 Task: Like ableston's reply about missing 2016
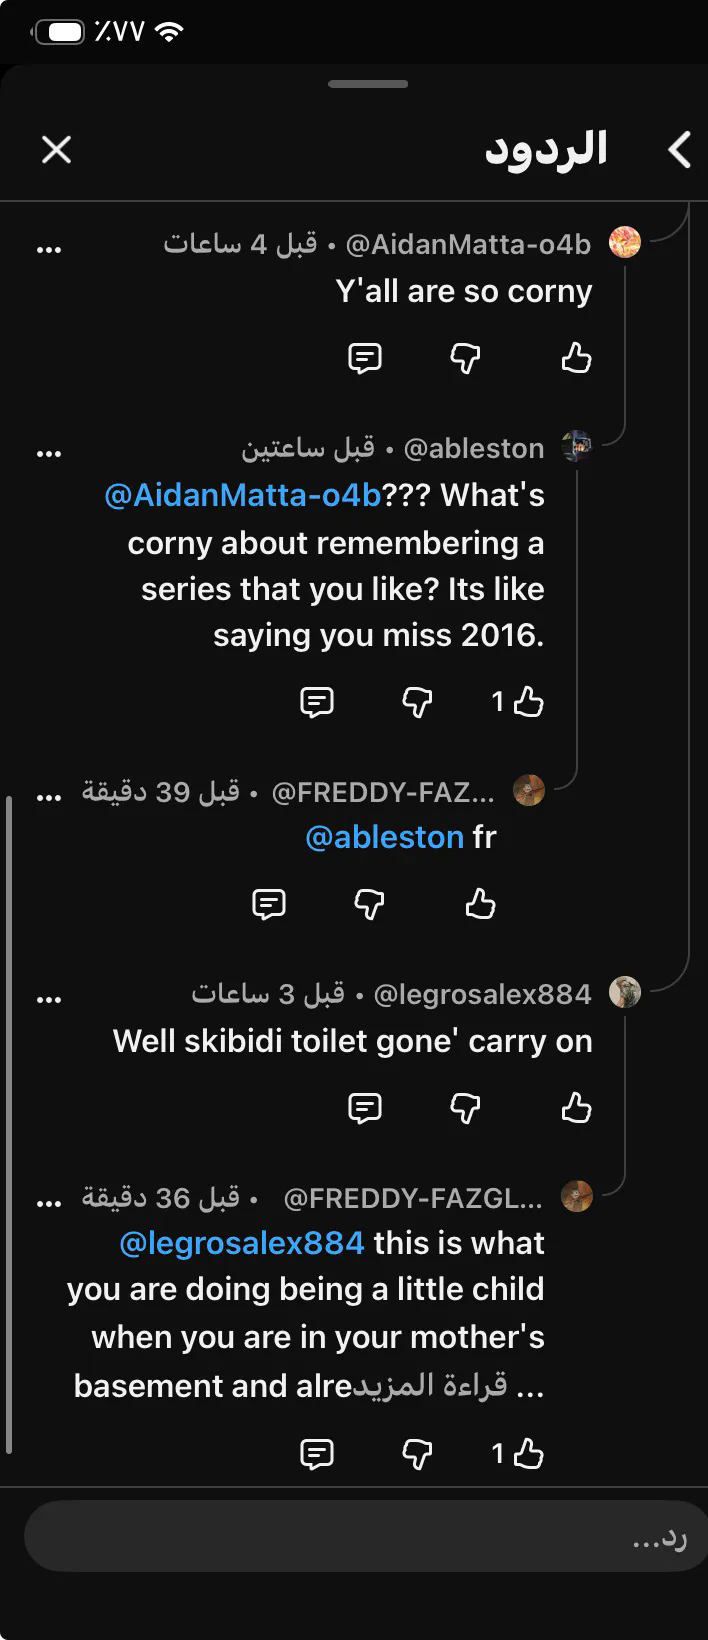(x=528, y=702)
